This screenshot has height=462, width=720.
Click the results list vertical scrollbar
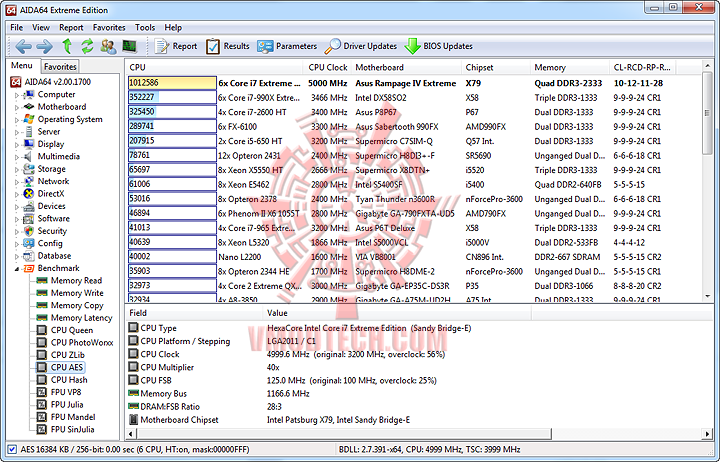[x=707, y=181]
